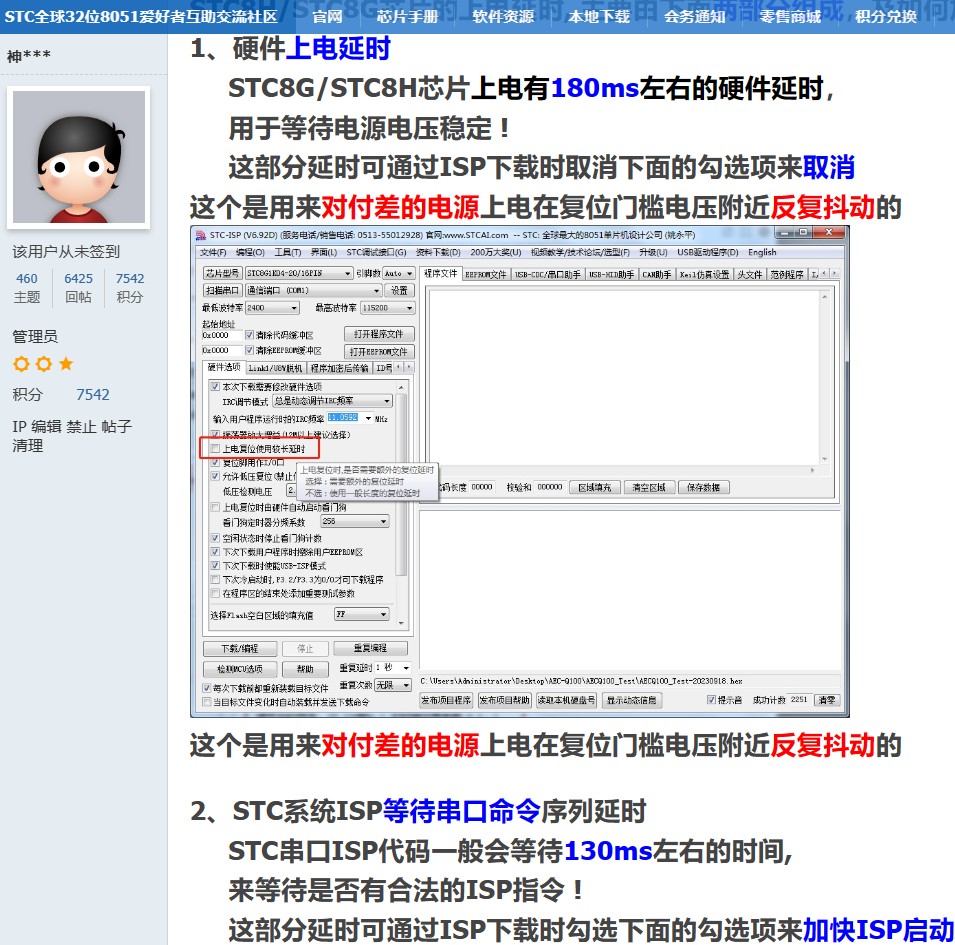Open 芯片手册 link in forum nav

407,16
